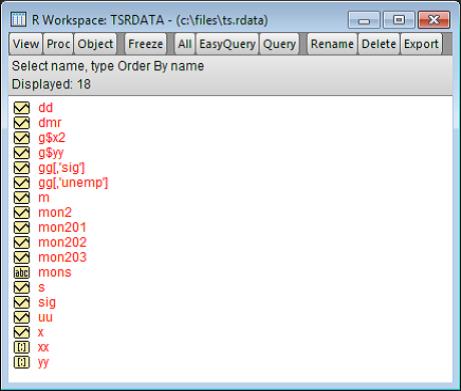Click the vector icon beside yy

coord(22,362)
